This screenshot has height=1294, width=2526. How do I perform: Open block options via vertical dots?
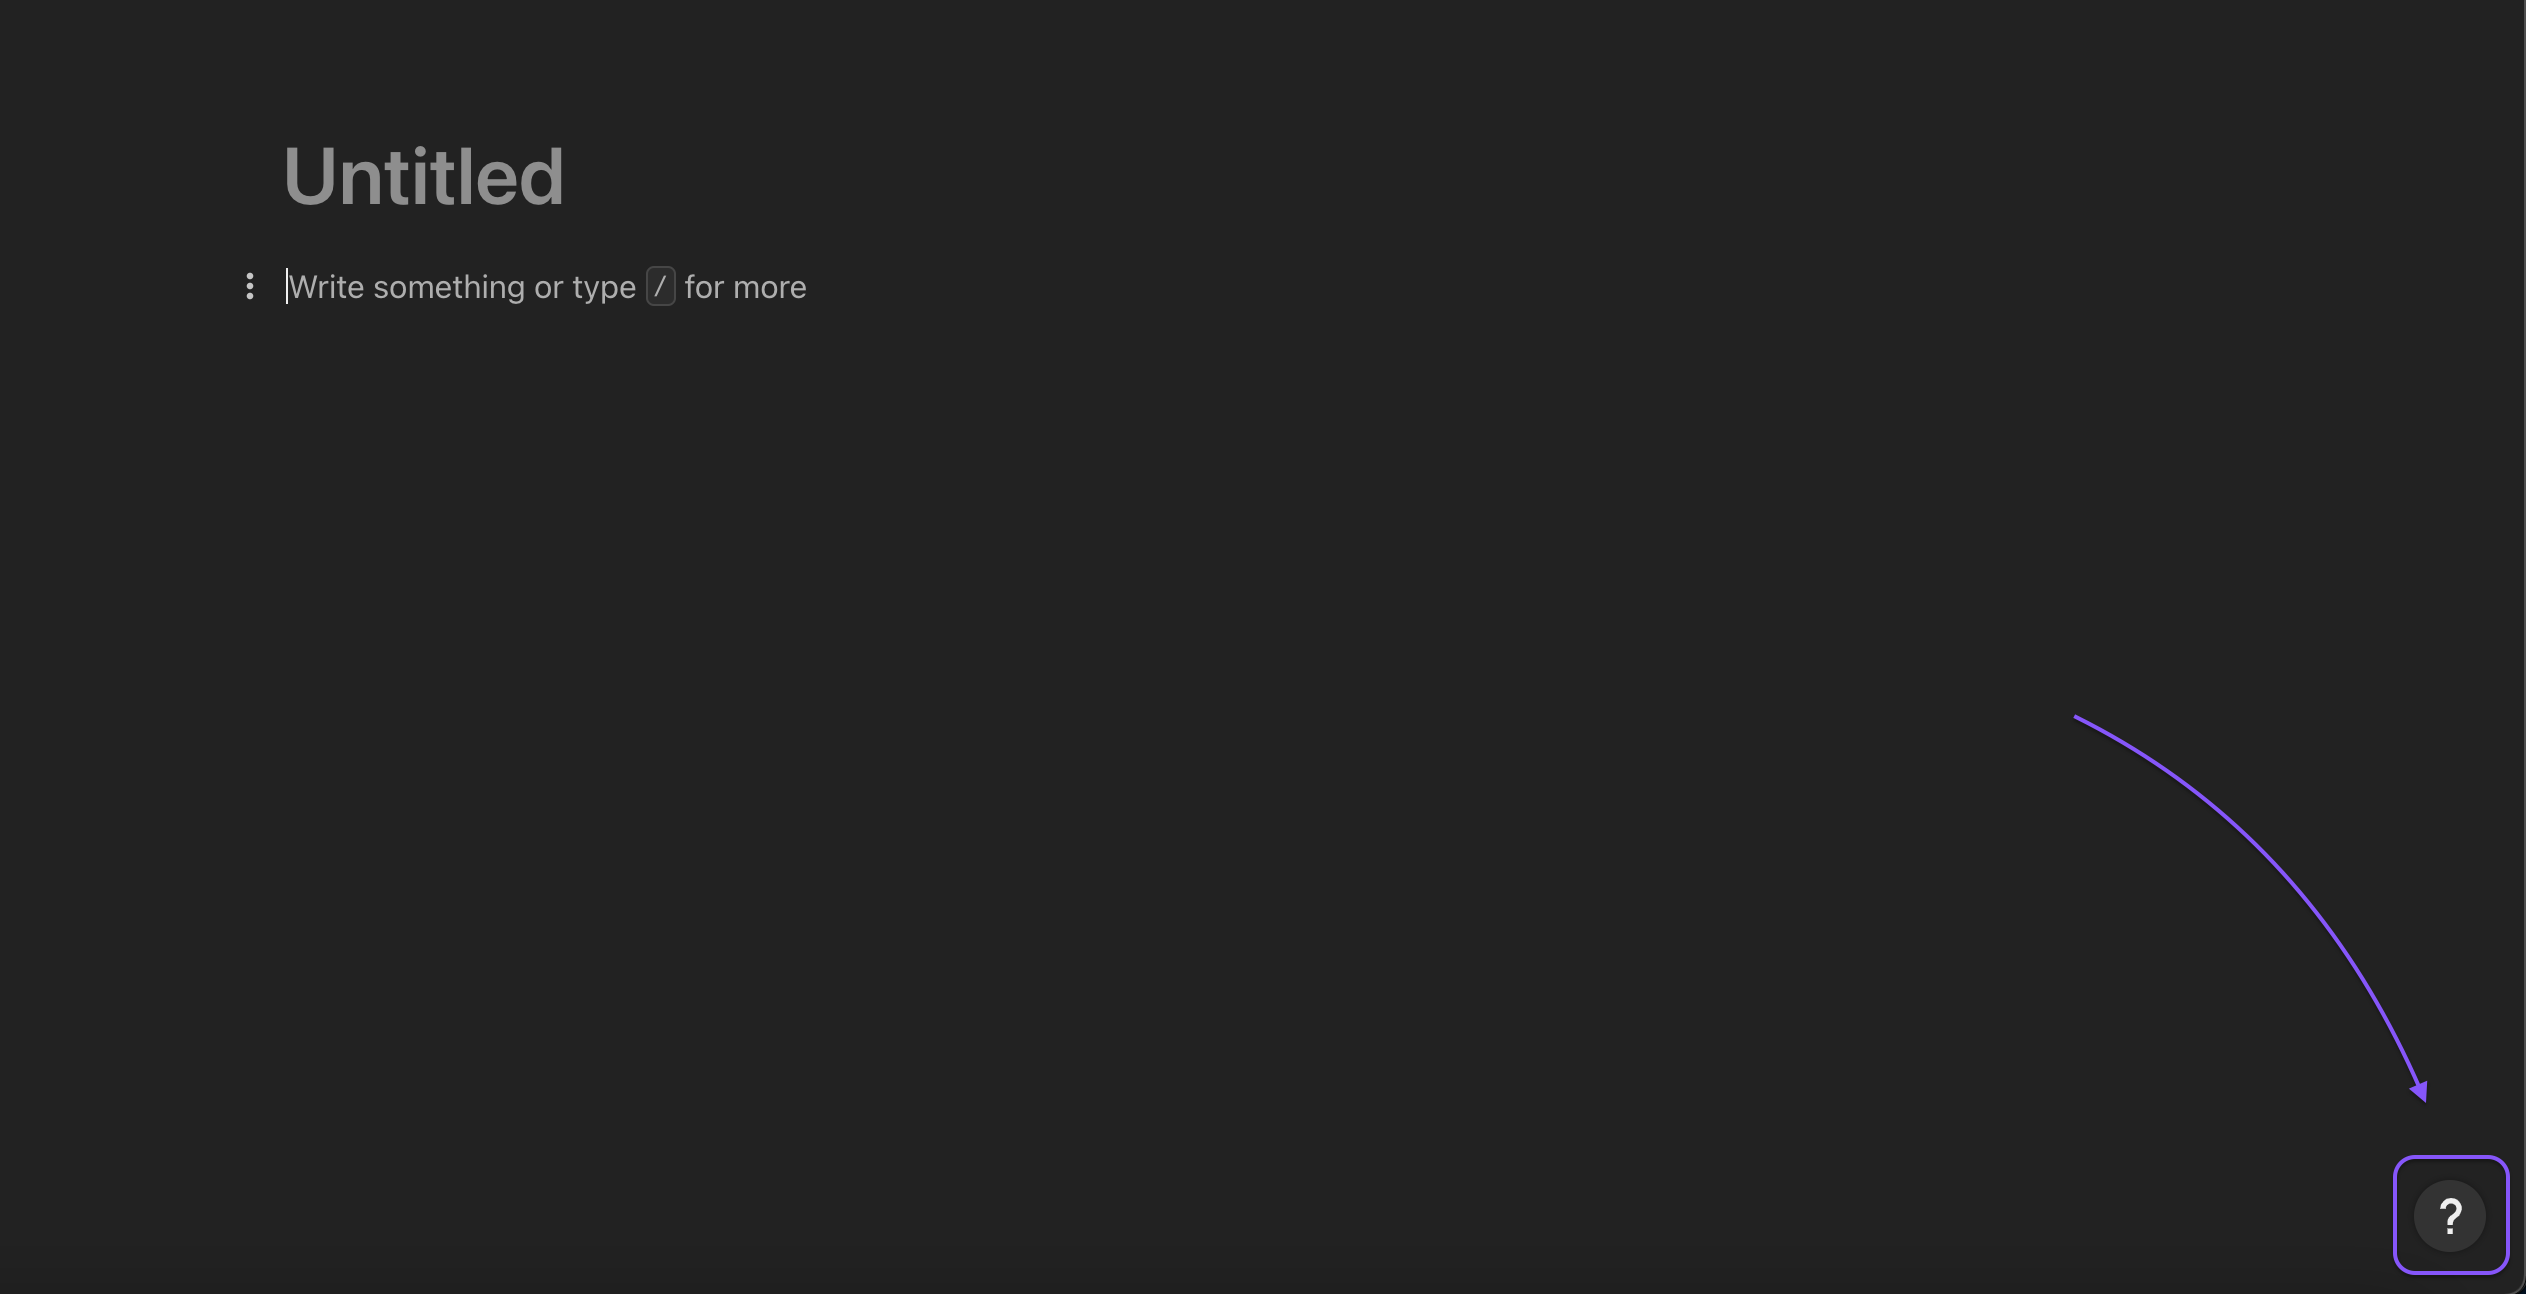[250, 287]
